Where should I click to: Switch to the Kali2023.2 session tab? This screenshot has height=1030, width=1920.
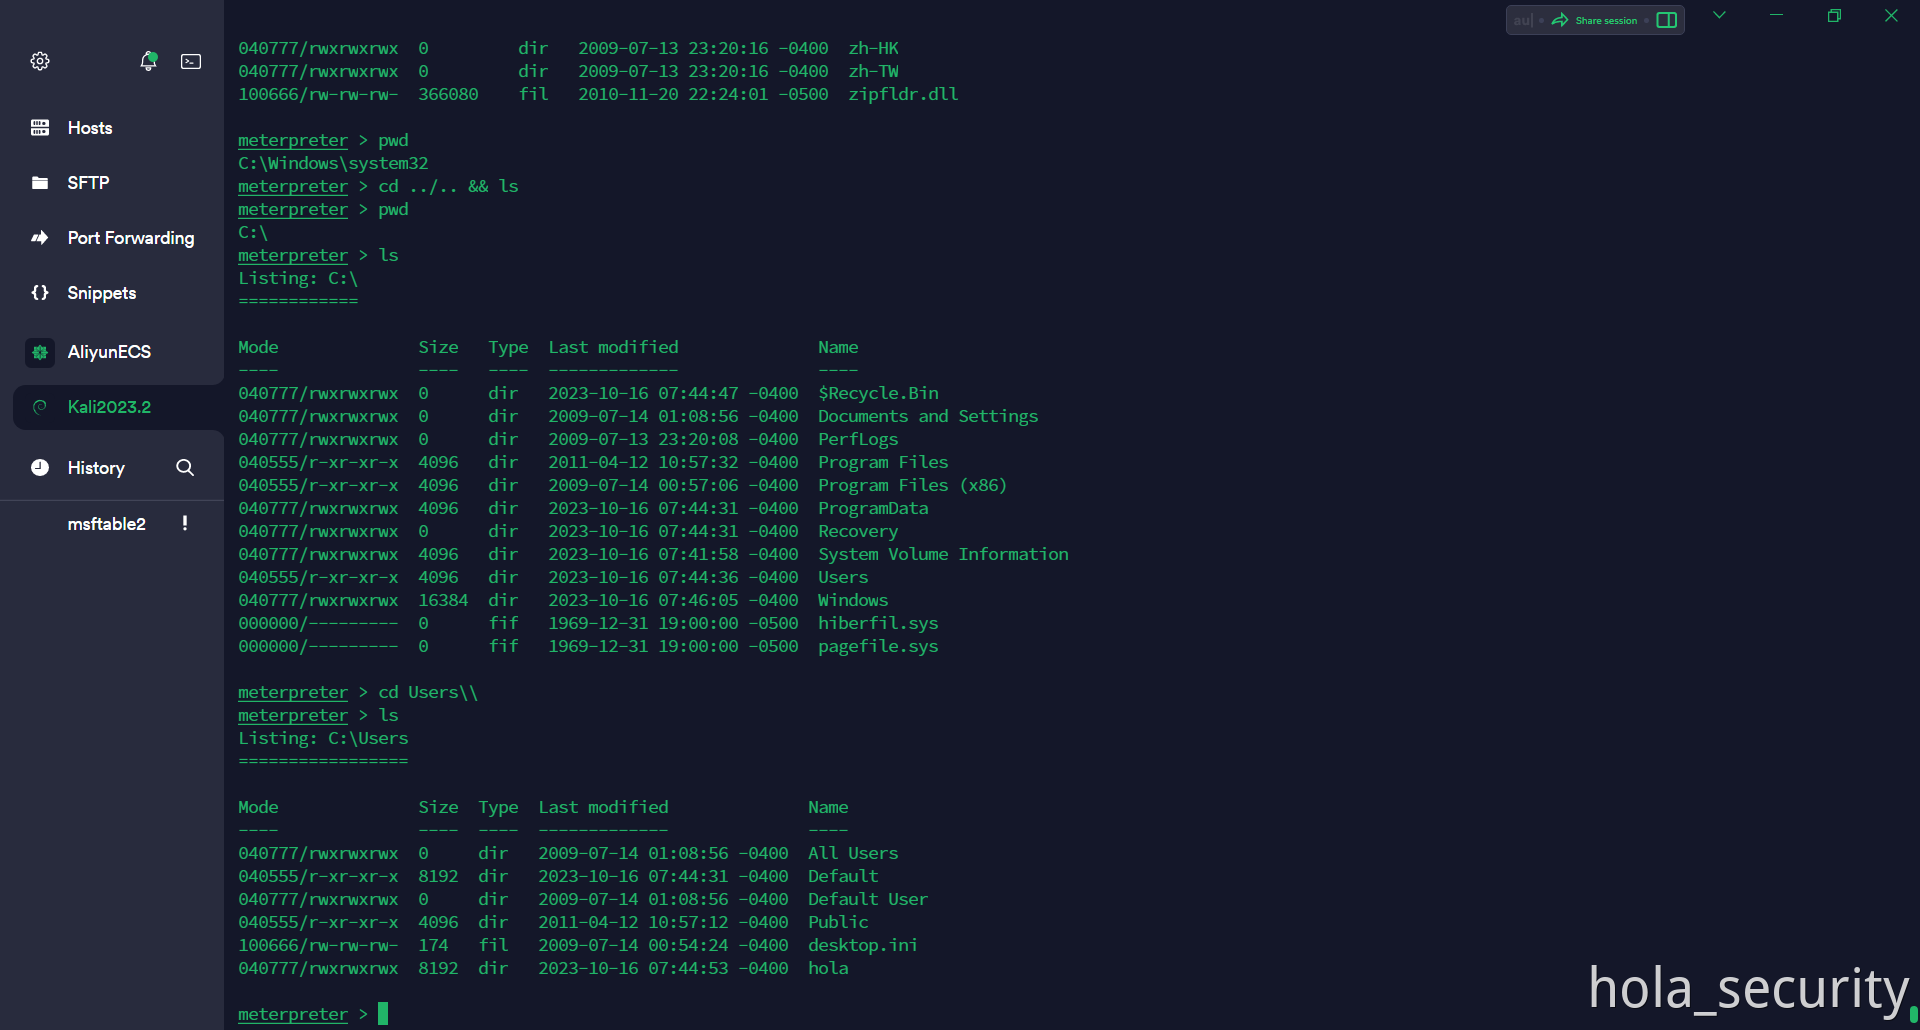pyautogui.click(x=109, y=407)
